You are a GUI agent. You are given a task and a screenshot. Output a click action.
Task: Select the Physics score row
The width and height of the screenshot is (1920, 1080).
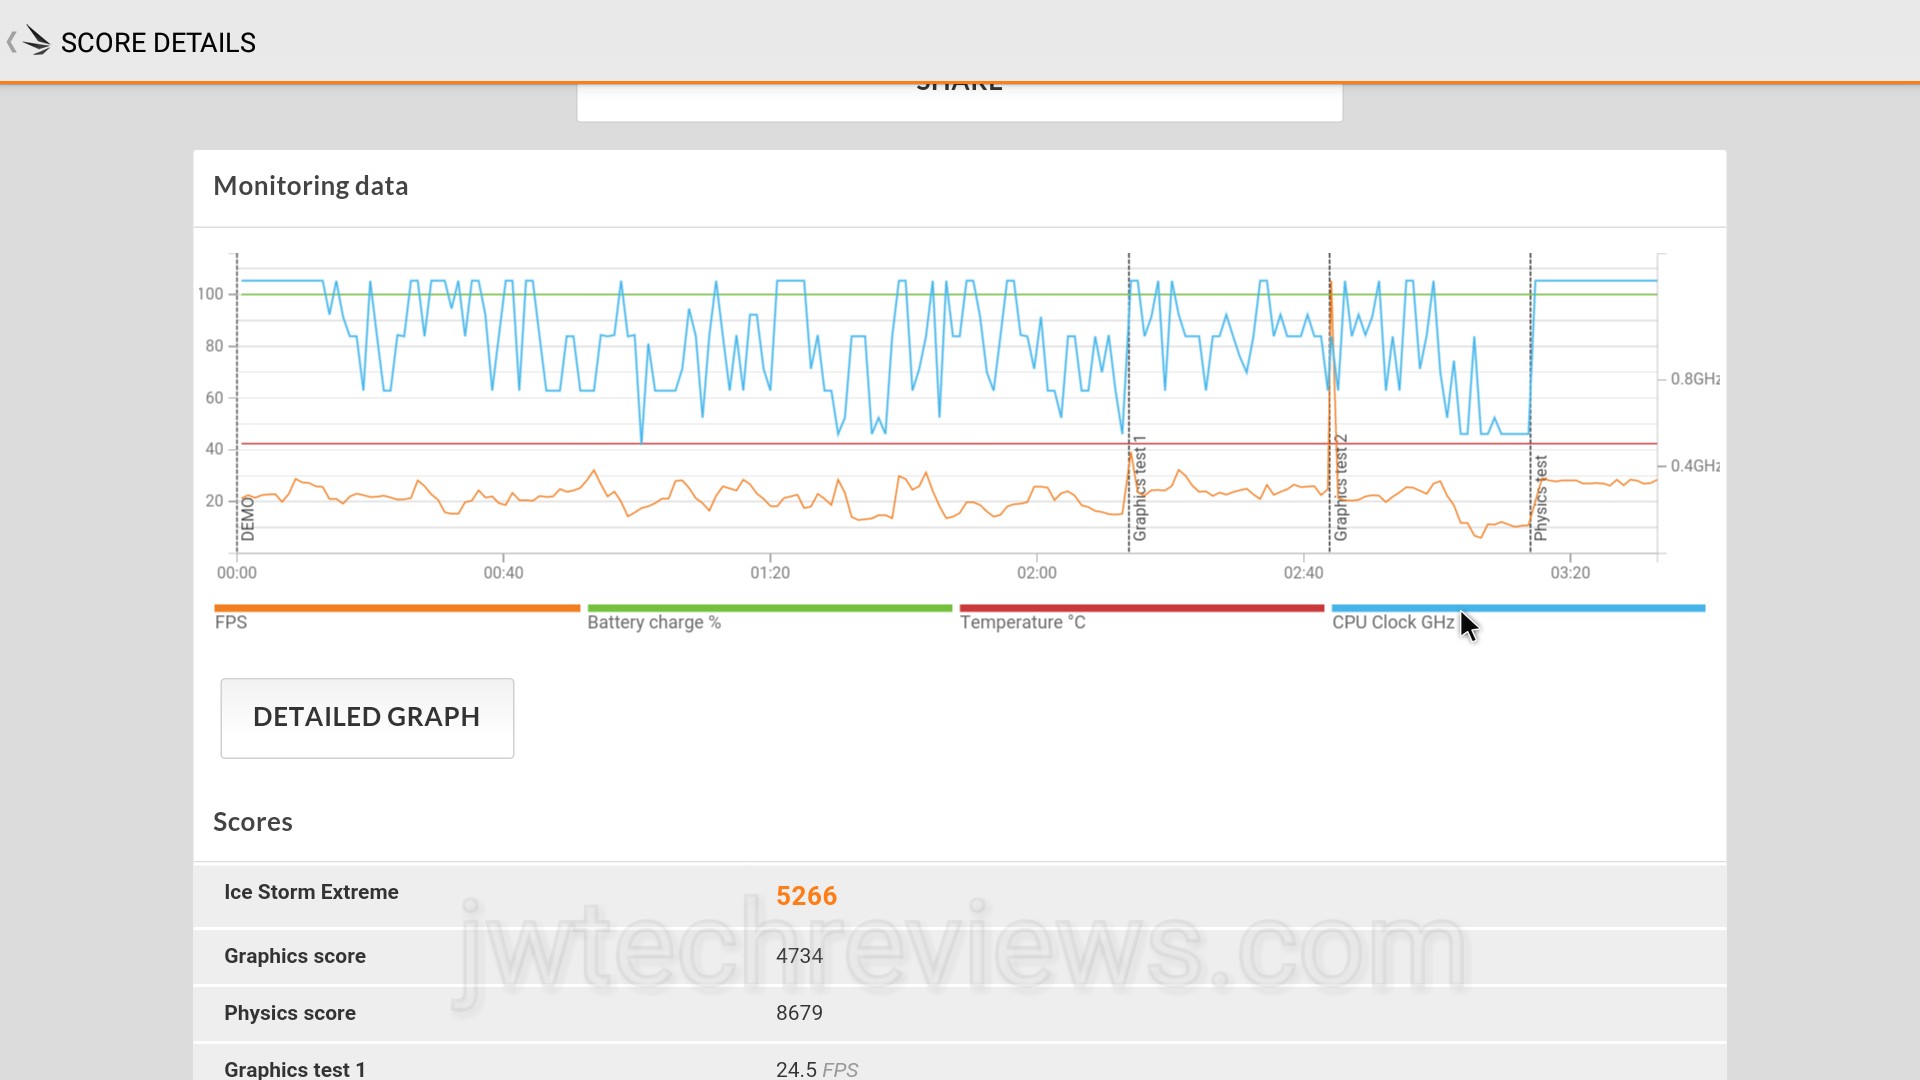290,1013
